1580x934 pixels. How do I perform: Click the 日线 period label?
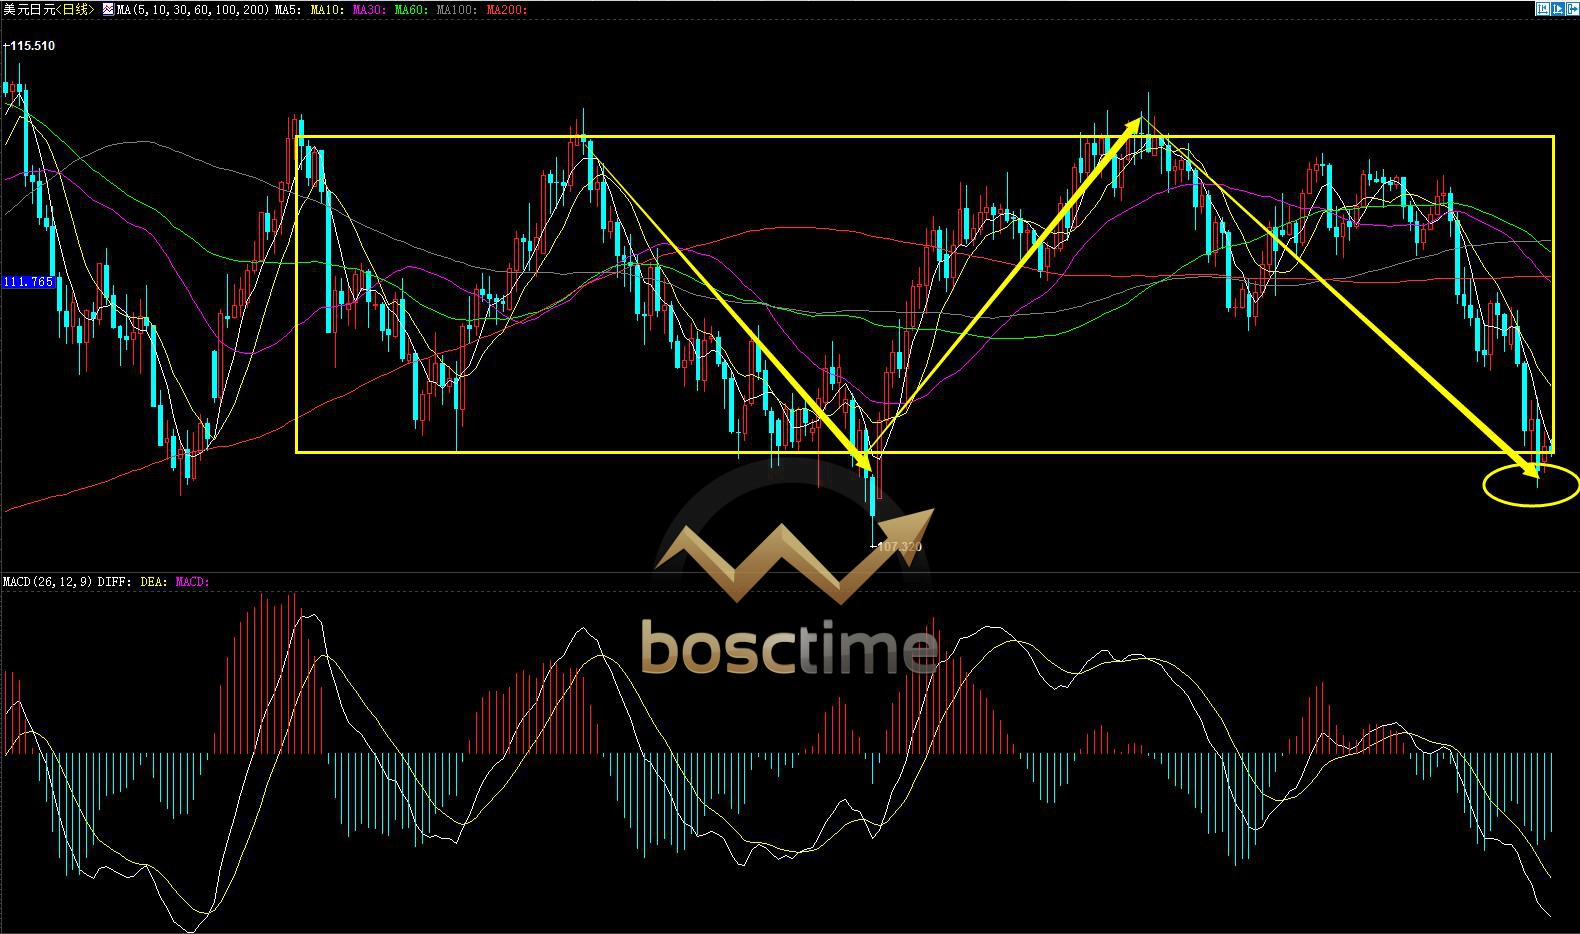[x=74, y=9]
